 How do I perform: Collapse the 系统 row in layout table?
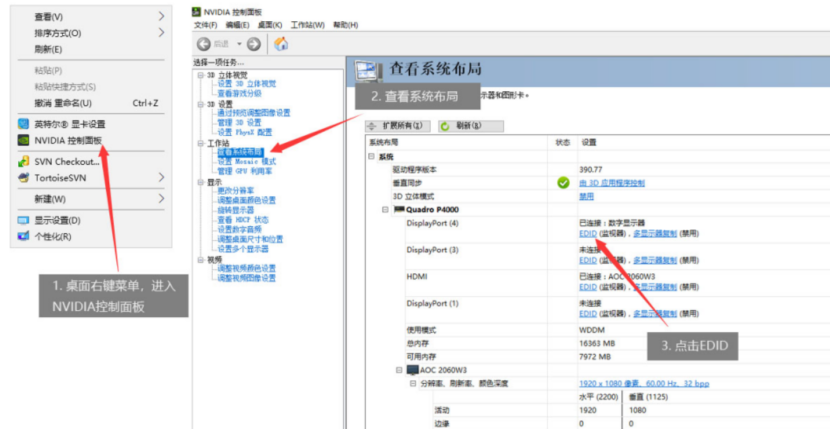tap(372, 157)
